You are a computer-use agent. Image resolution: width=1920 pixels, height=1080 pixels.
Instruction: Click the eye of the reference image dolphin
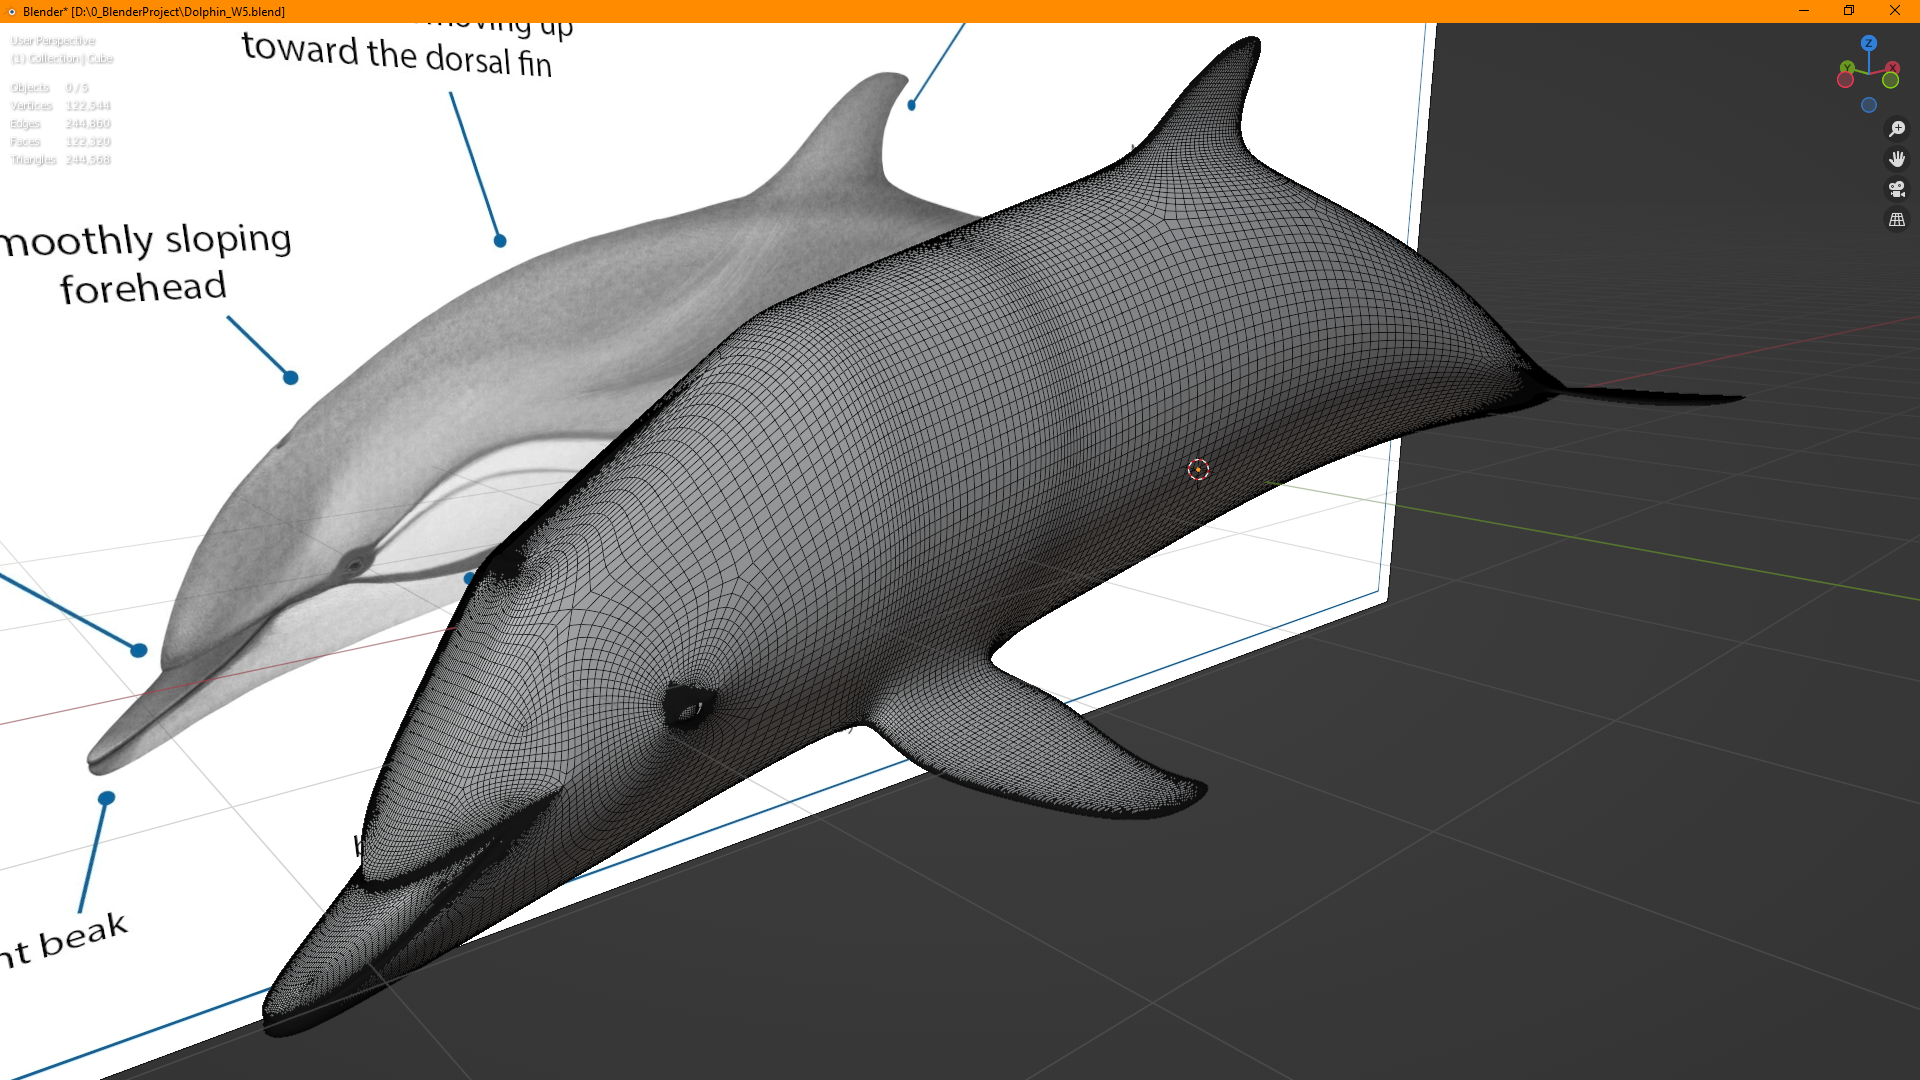(x=354, y=564)
